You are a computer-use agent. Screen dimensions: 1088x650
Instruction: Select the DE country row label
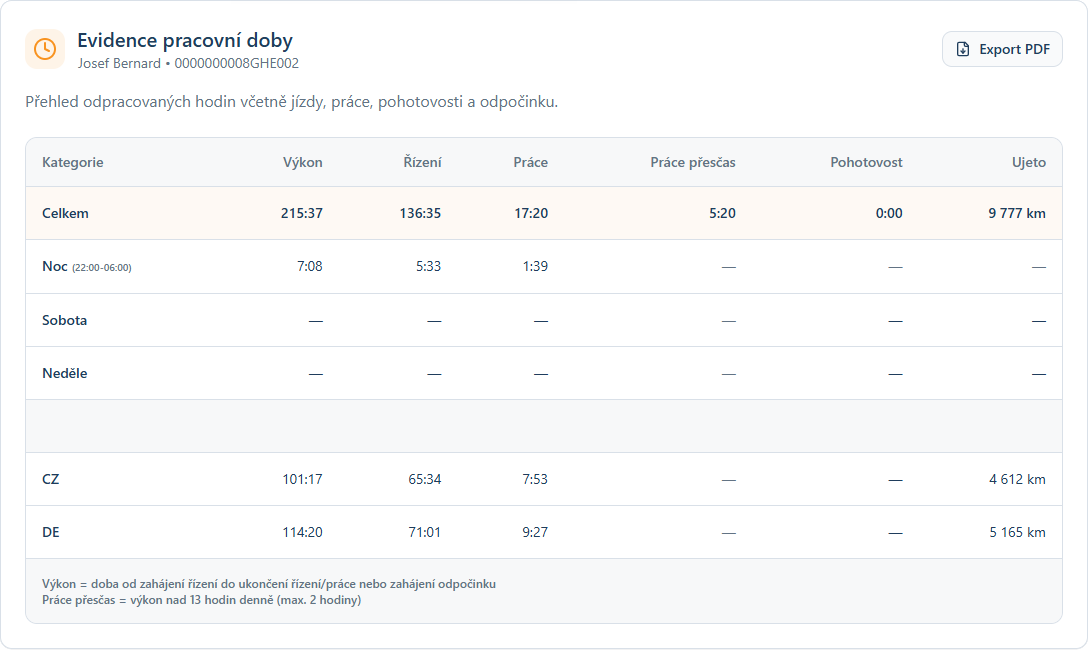tap(51, 532)
